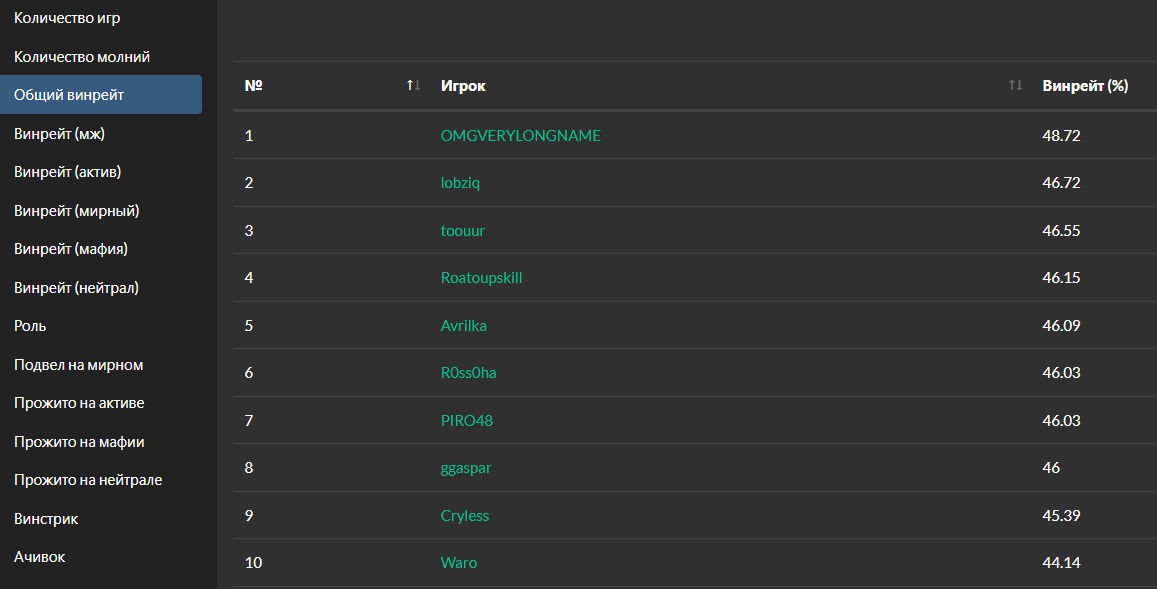
Task: Select Количество молний in sidebar
Action: pyautogui.click(x=82, y=57)
